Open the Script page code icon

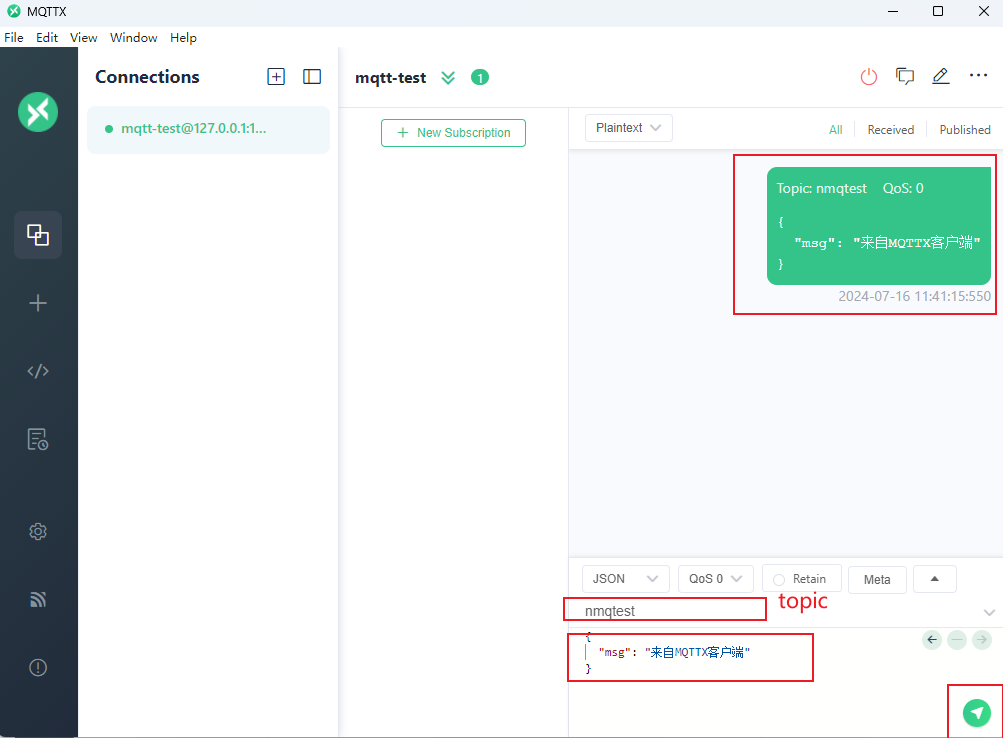pos(38,371)
